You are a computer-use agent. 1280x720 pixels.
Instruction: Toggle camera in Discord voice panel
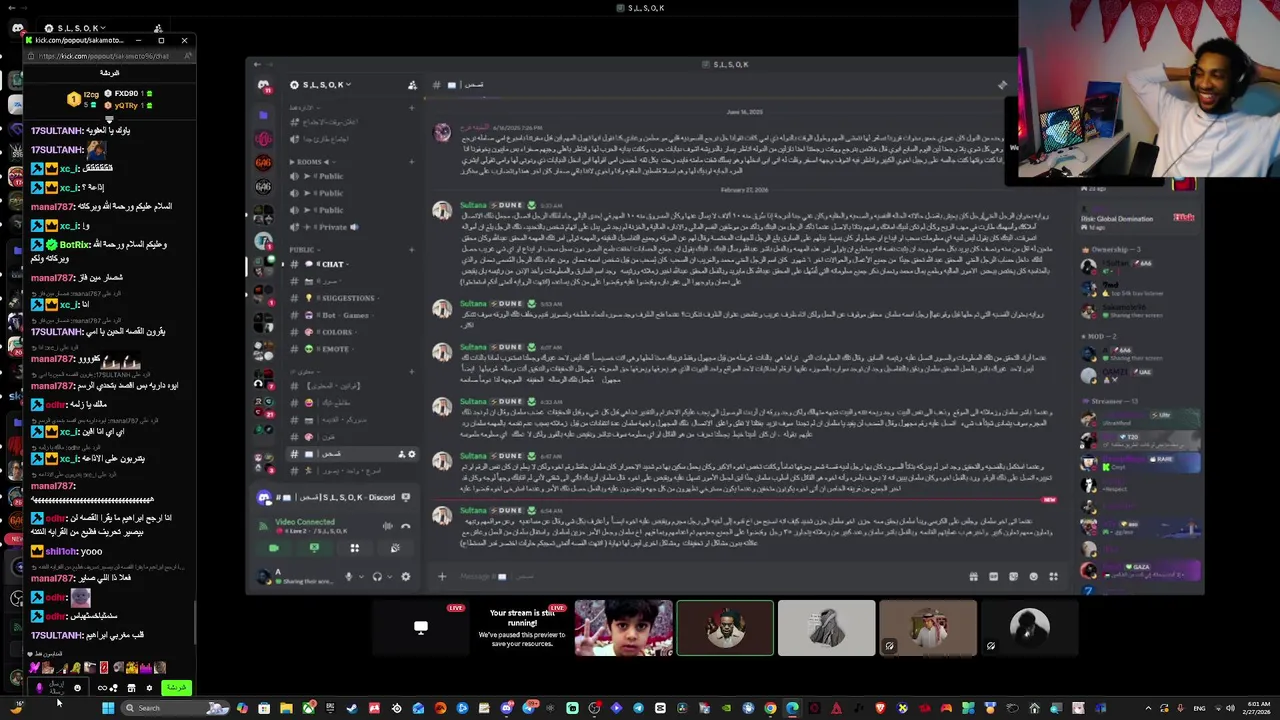click(x=274, y=548)
